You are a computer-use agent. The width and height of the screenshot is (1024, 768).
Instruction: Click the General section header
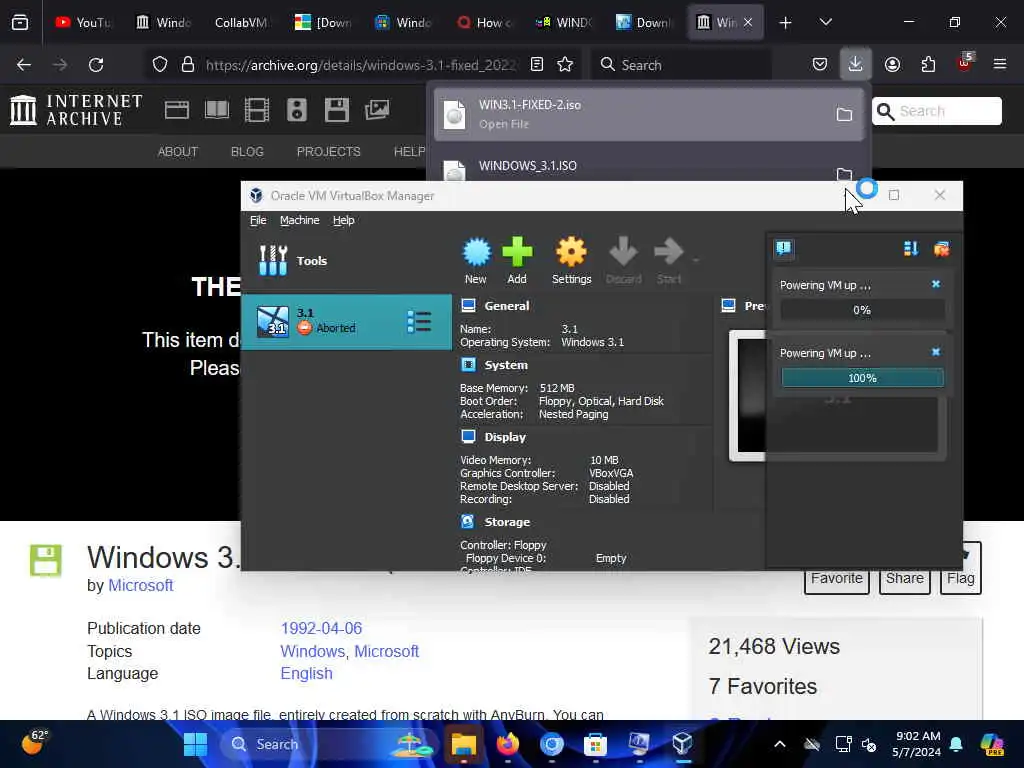point(506,306)
